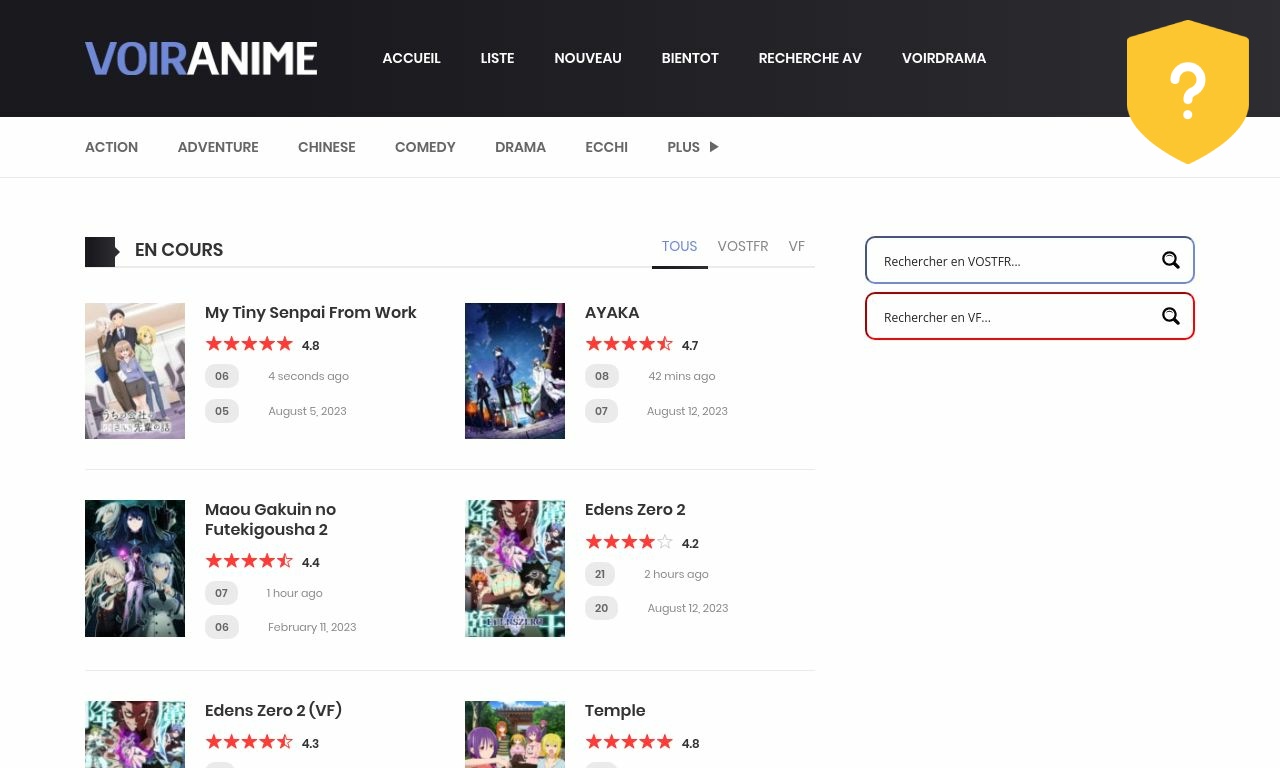
Task: Open the NOUVEAU menu item
Action: tap(588, 58)
